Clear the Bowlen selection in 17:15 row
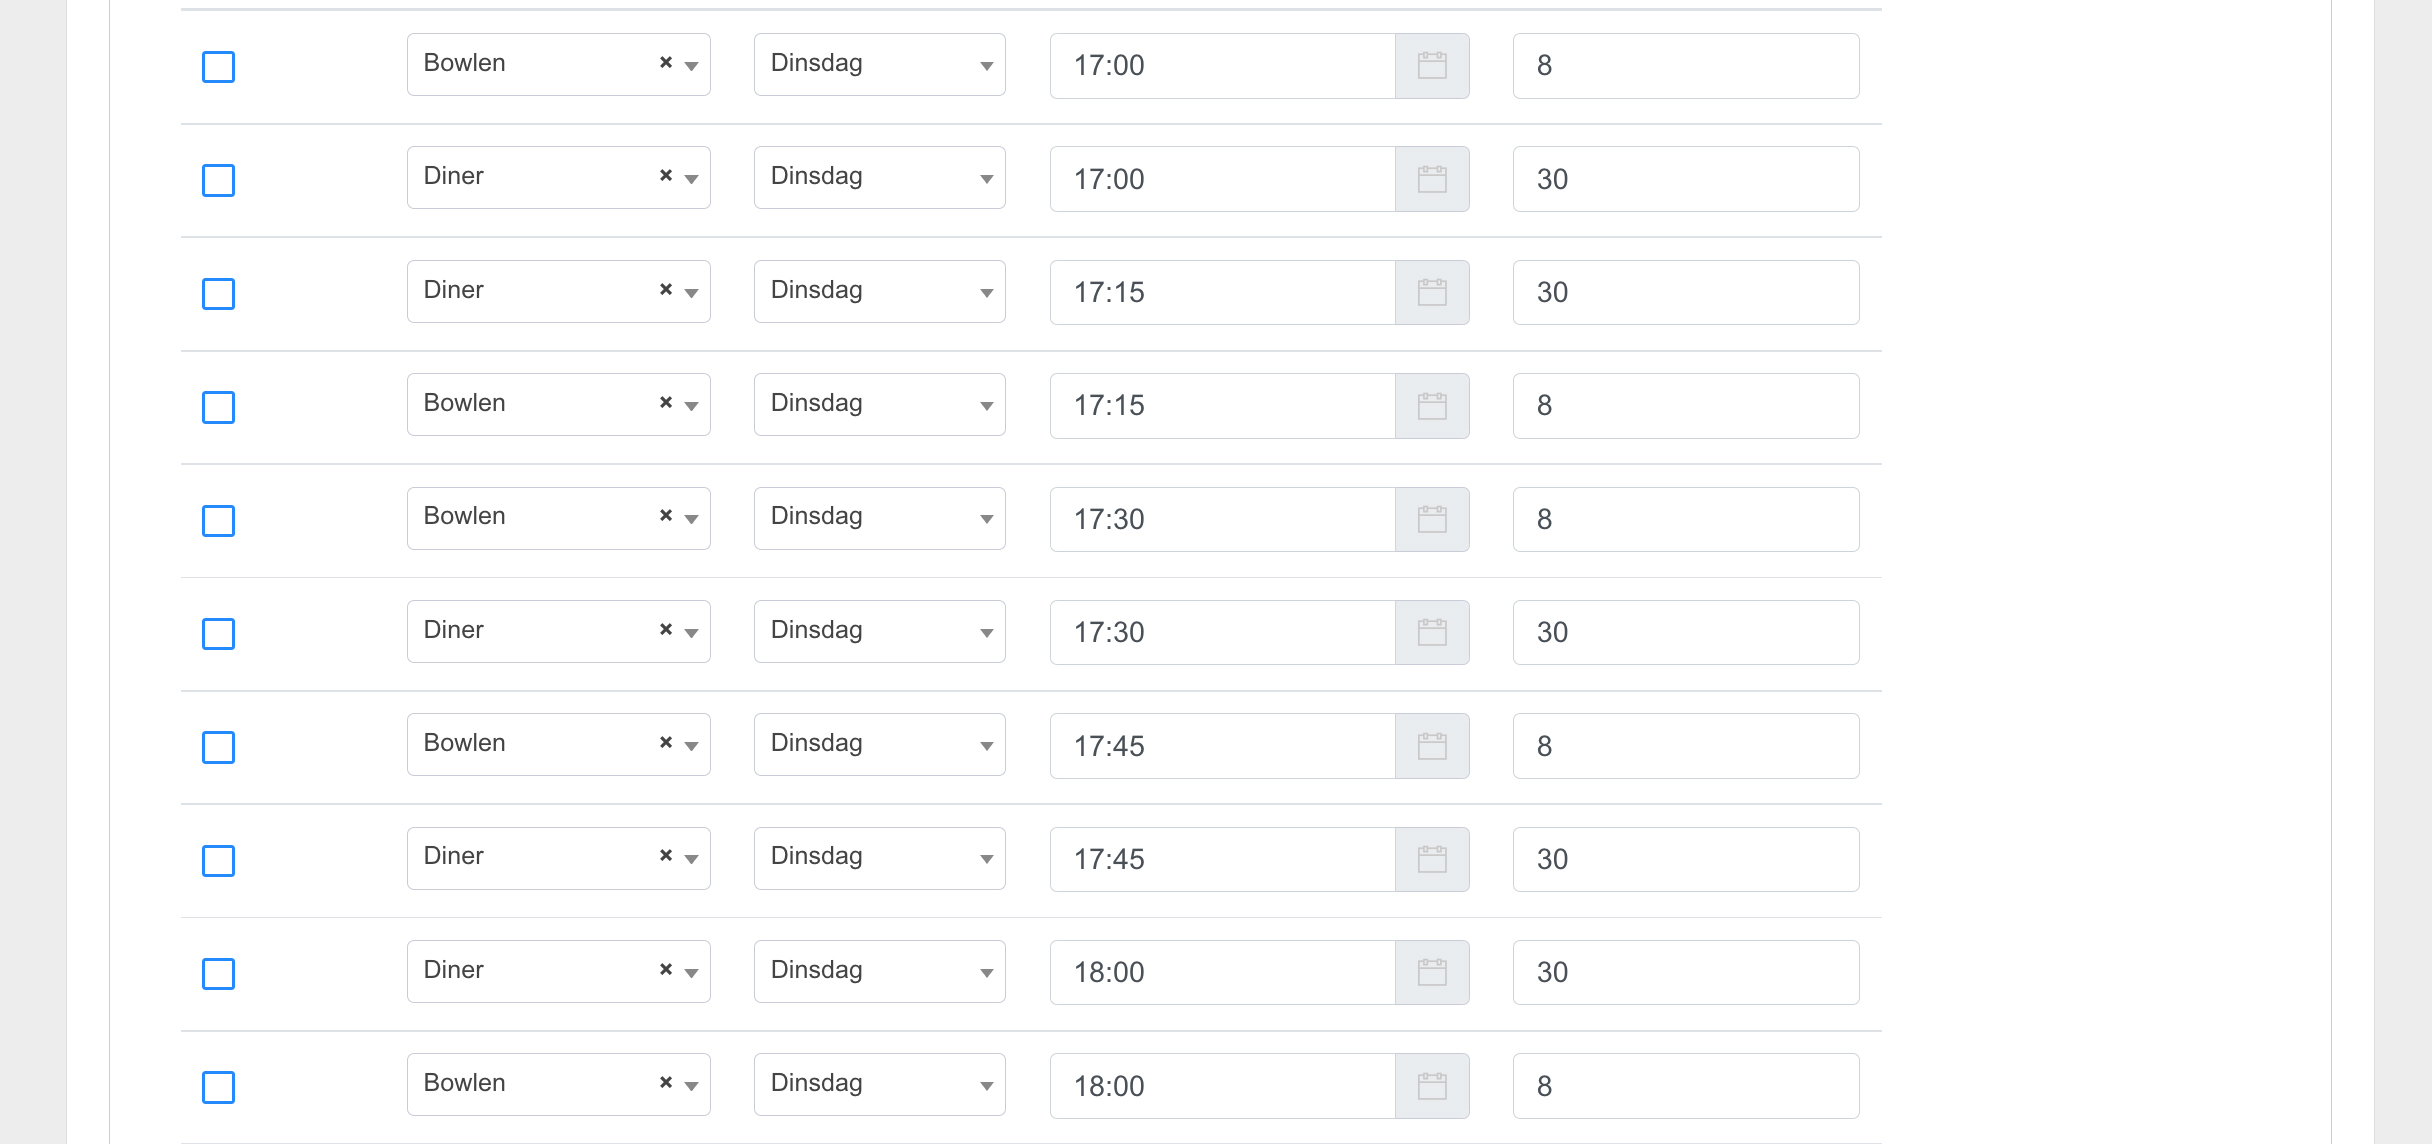Screen dimensions: 2432x1144 (666, 403)
